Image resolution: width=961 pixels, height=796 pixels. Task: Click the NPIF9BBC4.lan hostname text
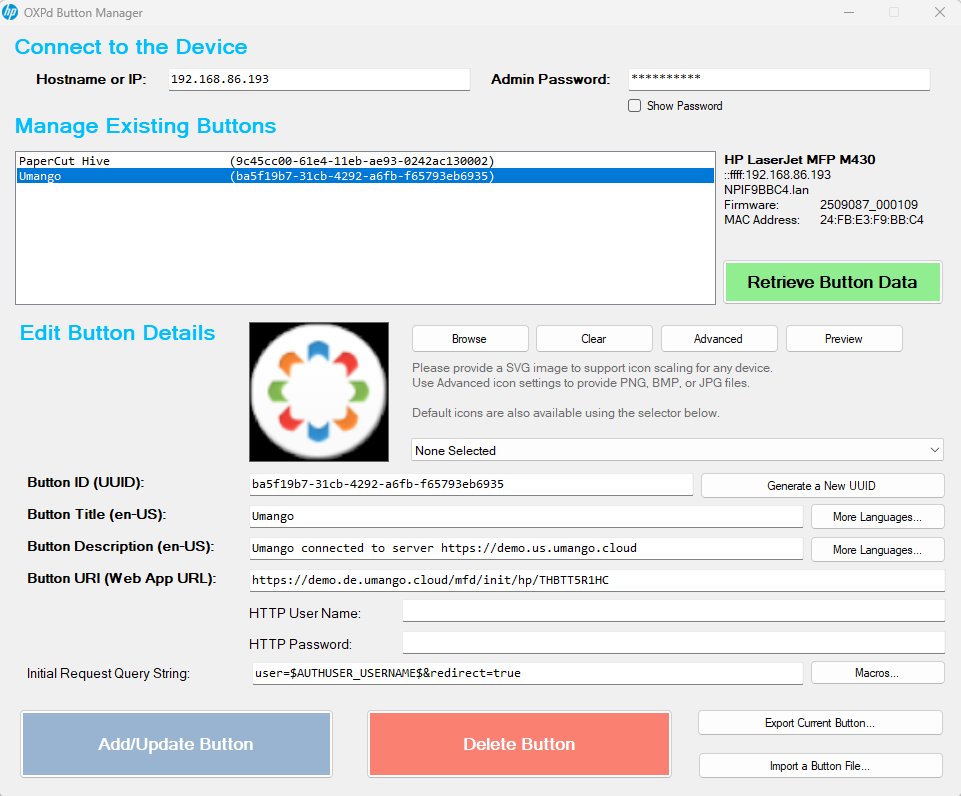(766, 190)
